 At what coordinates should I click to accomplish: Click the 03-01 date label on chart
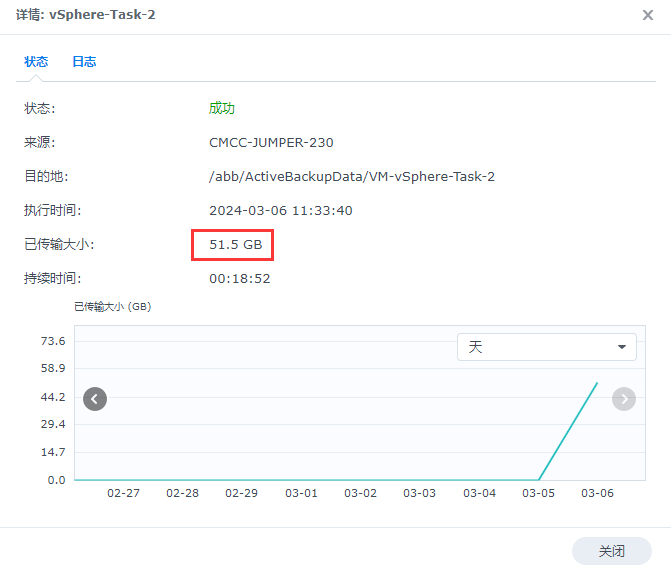click(x=301, y=493)
